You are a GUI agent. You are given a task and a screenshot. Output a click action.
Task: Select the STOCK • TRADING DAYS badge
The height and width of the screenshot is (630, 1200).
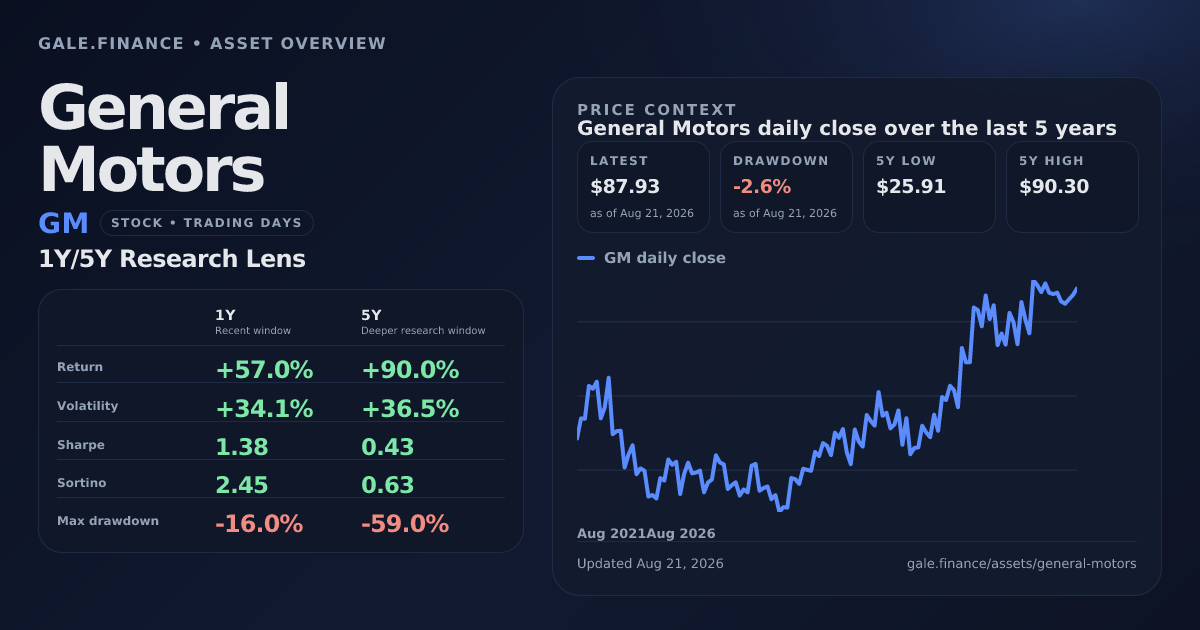point(207,223)
